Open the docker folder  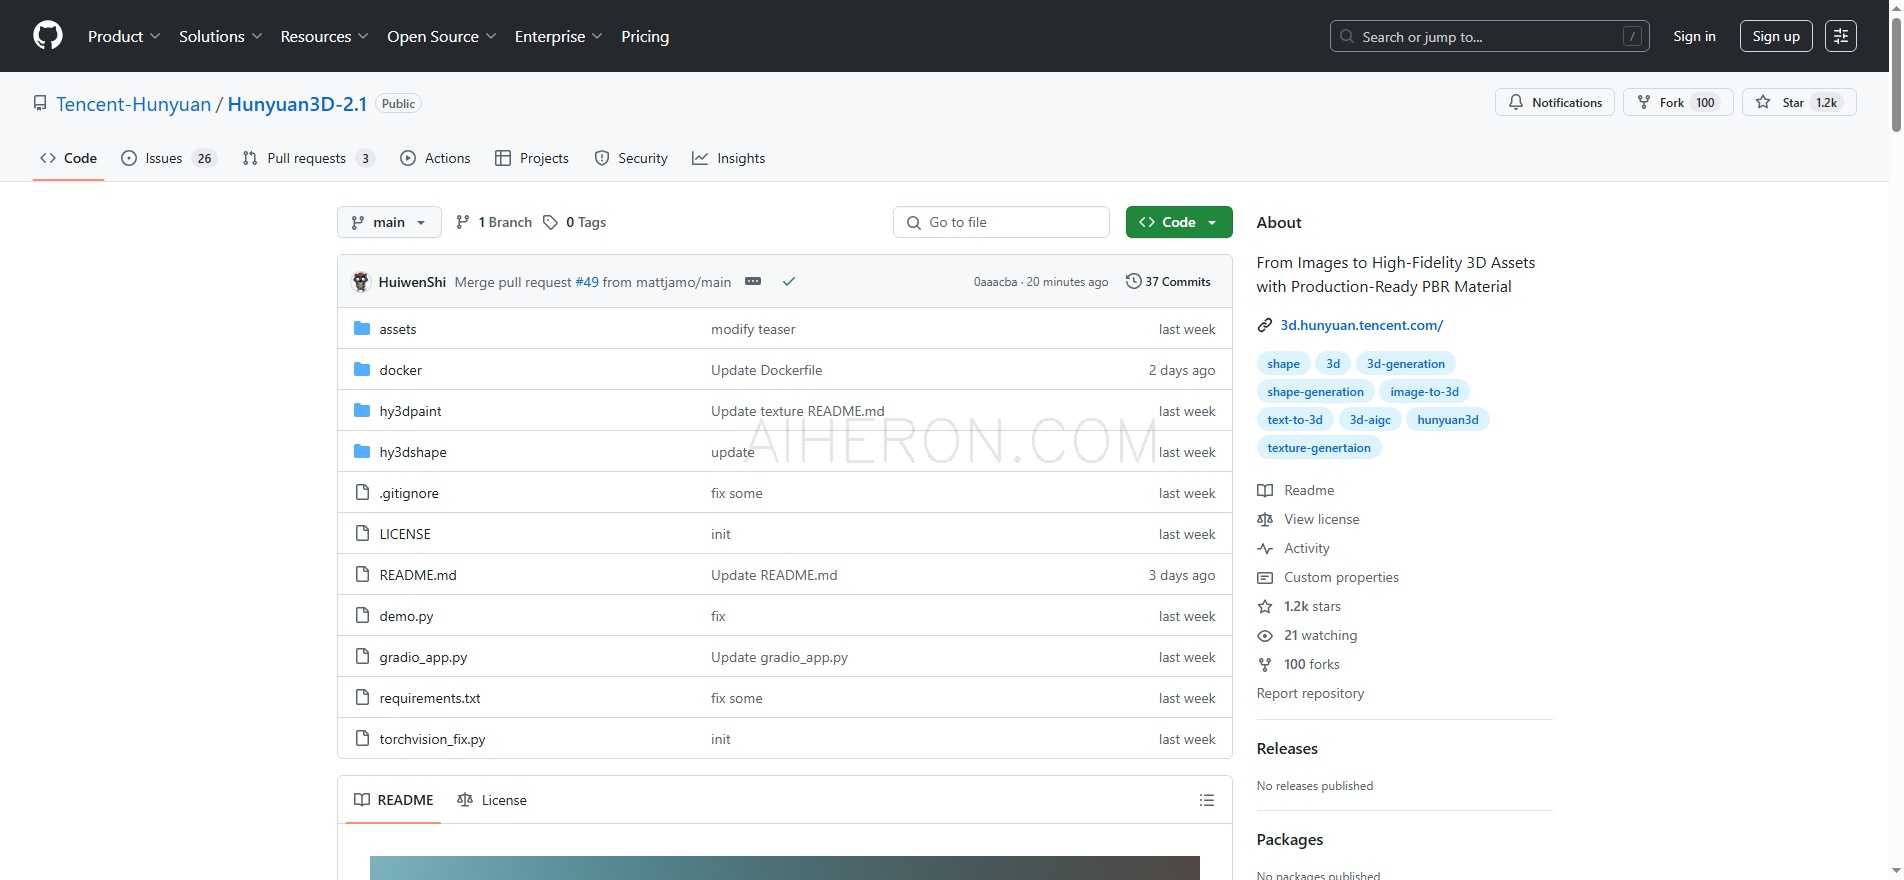coord(400,370)
